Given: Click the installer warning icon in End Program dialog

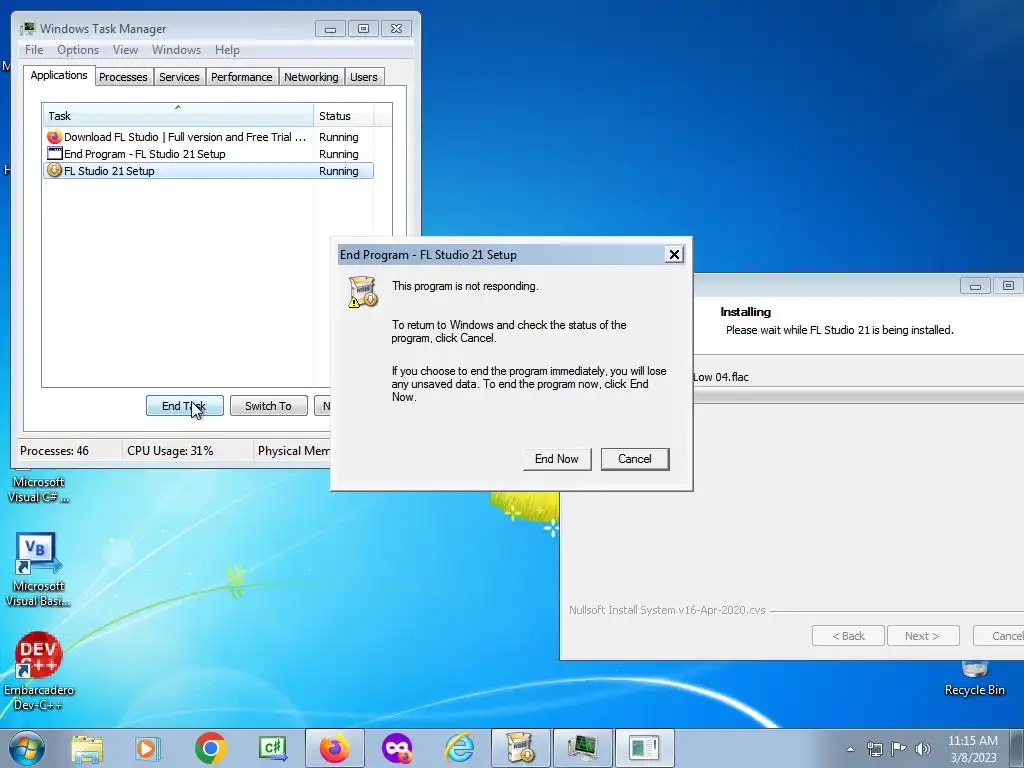Looking at the screenshot, I should click(362, 292).
